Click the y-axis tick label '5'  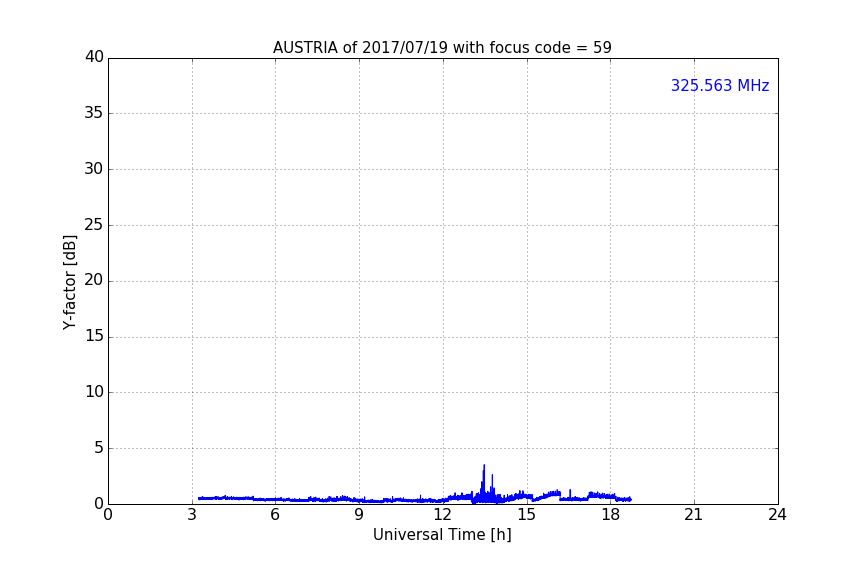click(99, 448)
